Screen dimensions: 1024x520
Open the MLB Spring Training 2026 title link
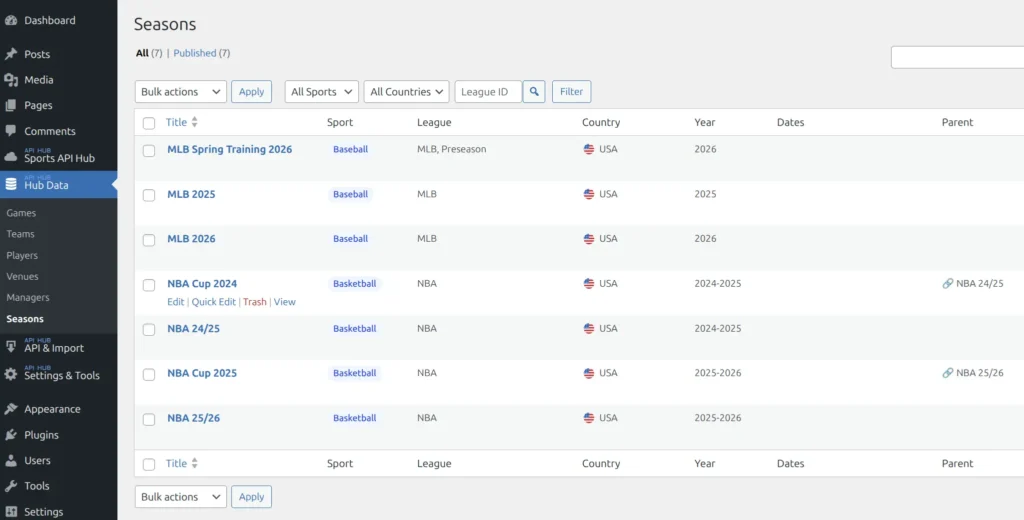click(229, 149)
